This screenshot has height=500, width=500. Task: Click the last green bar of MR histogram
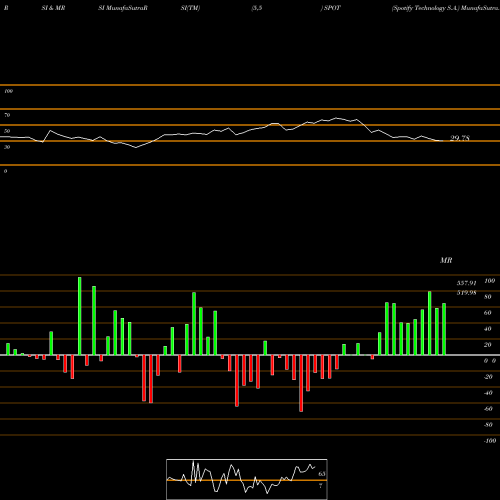pos(444,329)
